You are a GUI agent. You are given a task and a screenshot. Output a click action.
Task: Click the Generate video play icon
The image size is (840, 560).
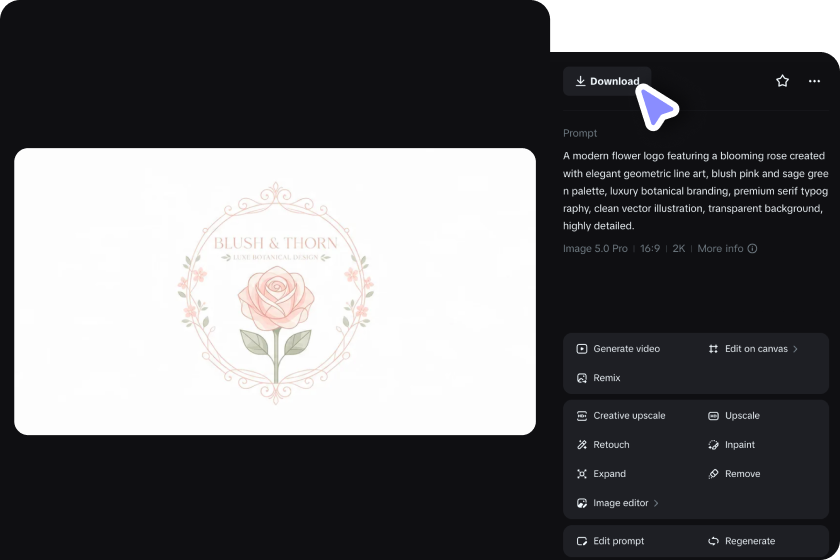point(582,349)
